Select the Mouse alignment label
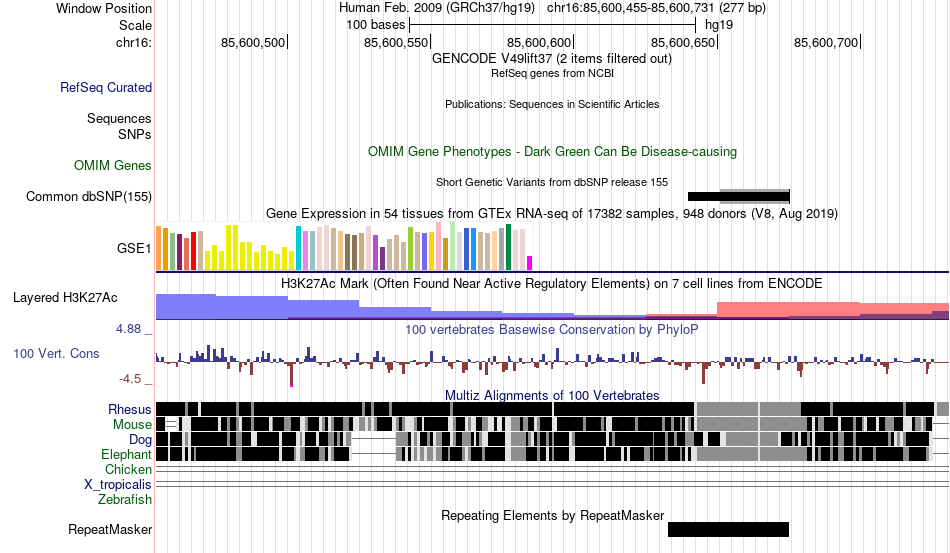 (x=132, y=425)
